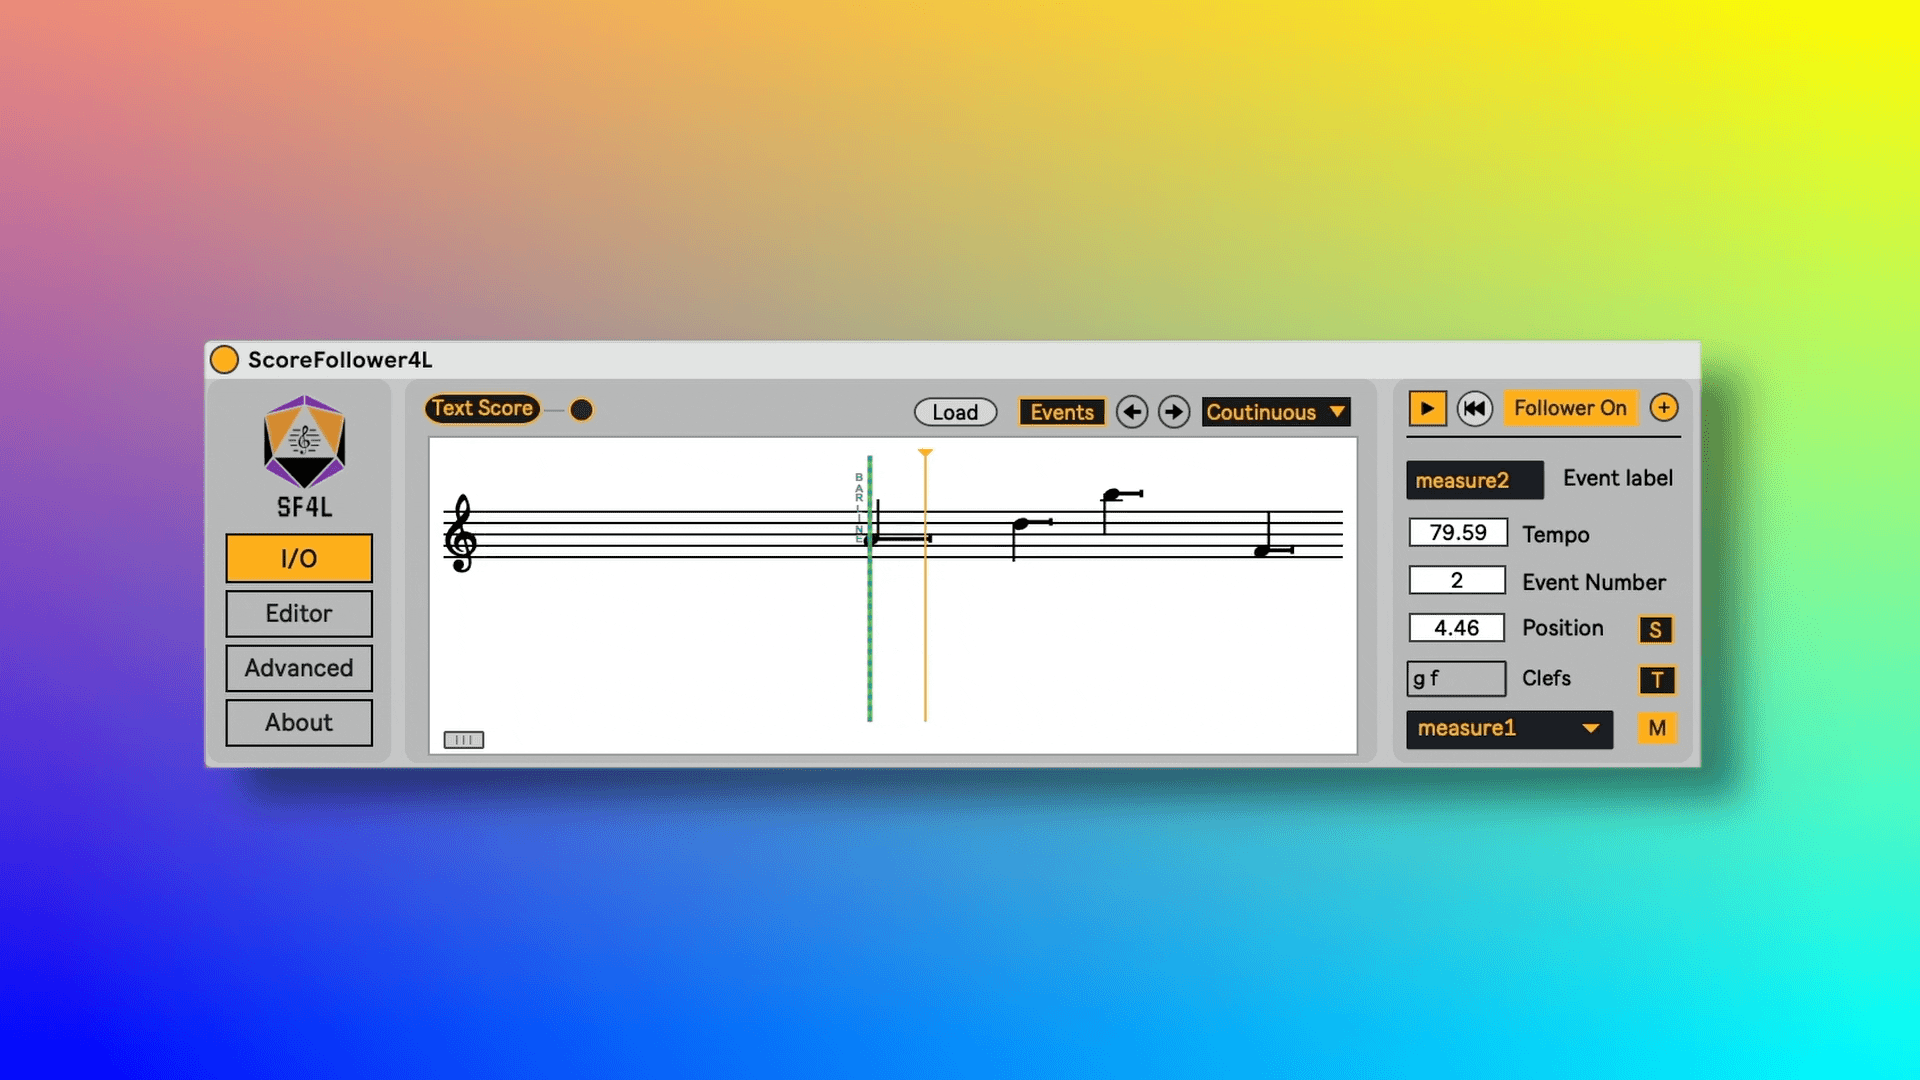Screen dimensions: 1920x1080
Task: Expand the measure1 dropdown menu
Action: 1508,729
